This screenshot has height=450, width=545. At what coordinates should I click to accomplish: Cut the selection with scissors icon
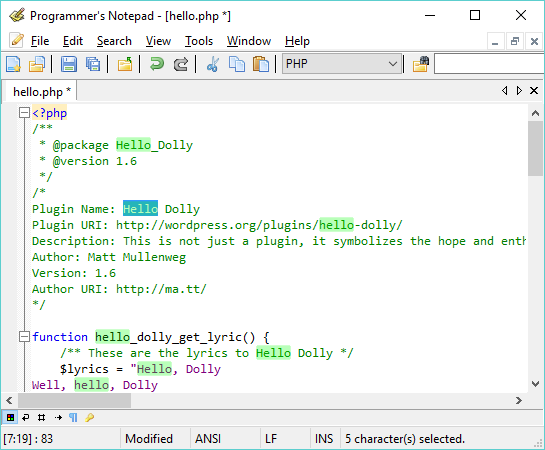click(212, 64)
